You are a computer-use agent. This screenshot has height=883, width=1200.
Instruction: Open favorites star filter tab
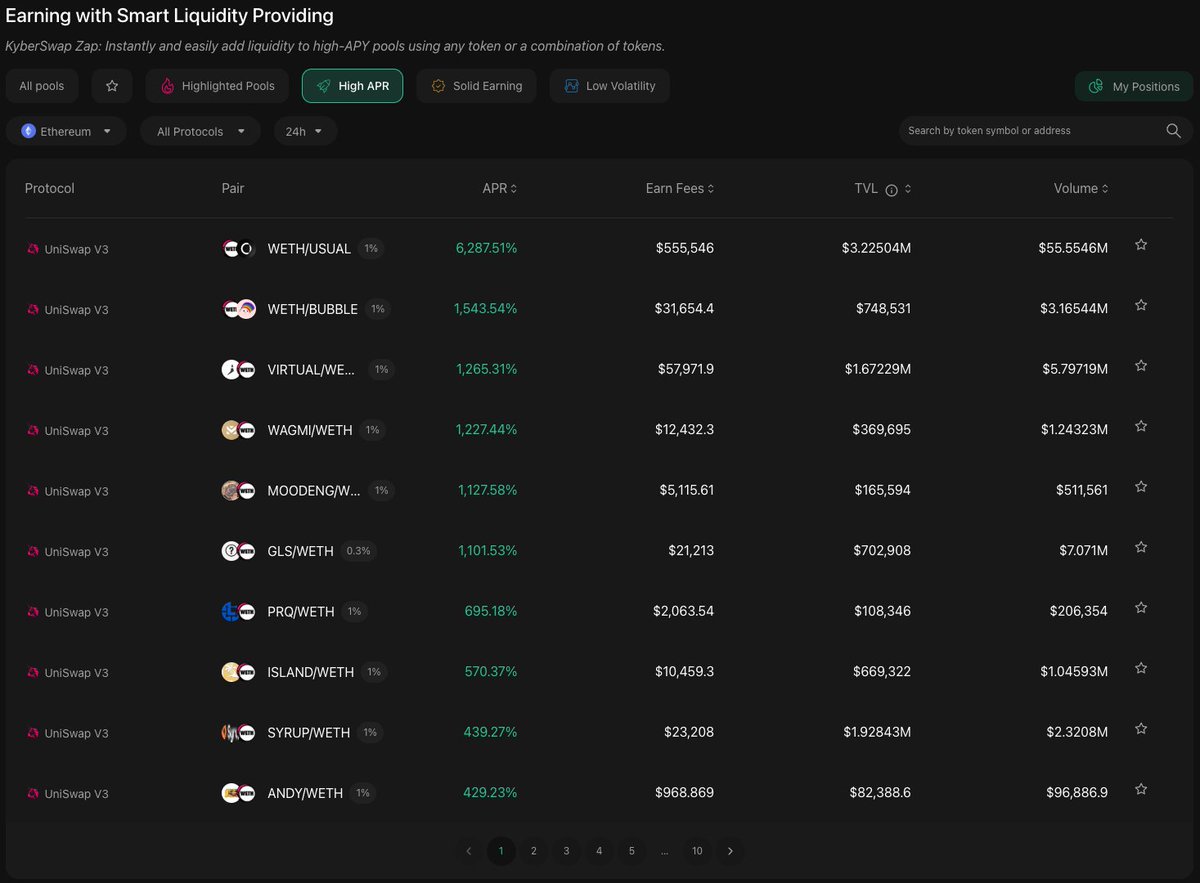(112, 86)
